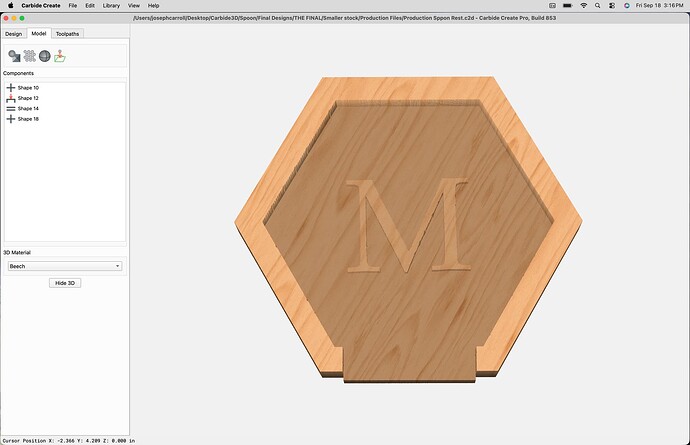Click the Wi-Fi status icon
The width and height of the screenshot is (690, 445).
[x=584, y=6]
